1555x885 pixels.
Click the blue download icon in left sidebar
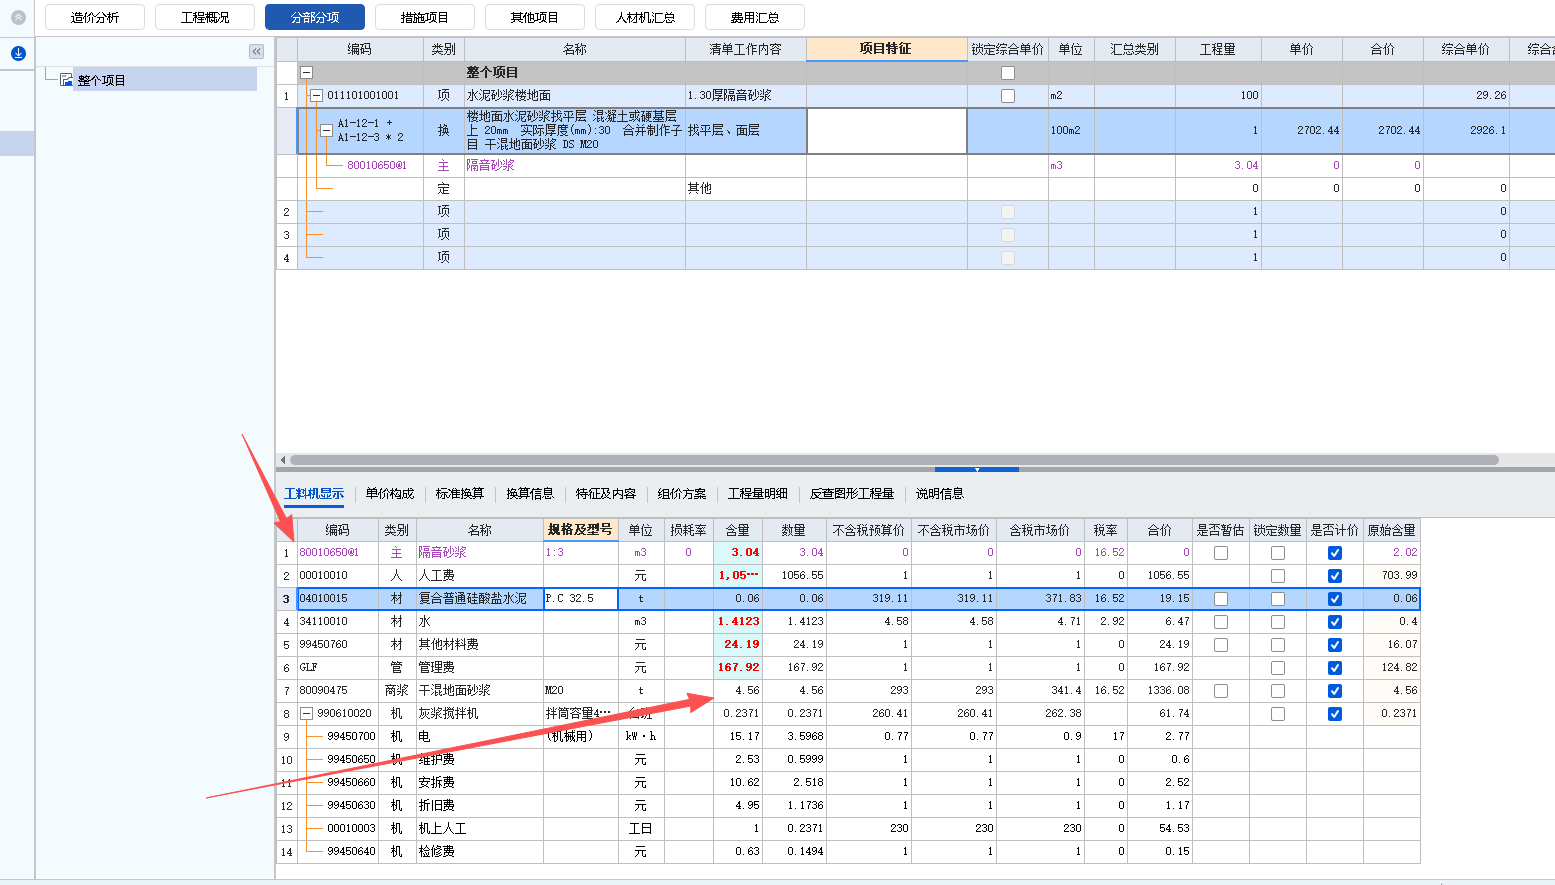click(17, 53)
